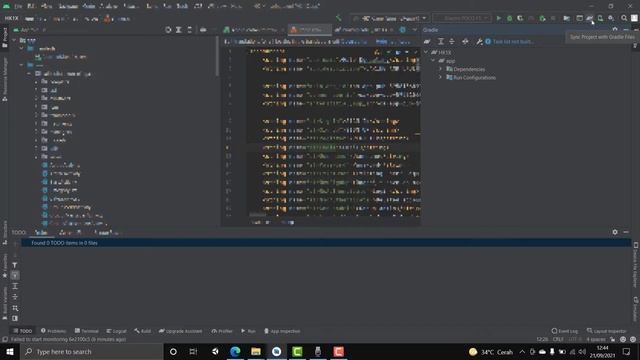Screen dimensions: 640x360
Task: Expand Run Configurations node in Gradle tree
Action: 440,77
